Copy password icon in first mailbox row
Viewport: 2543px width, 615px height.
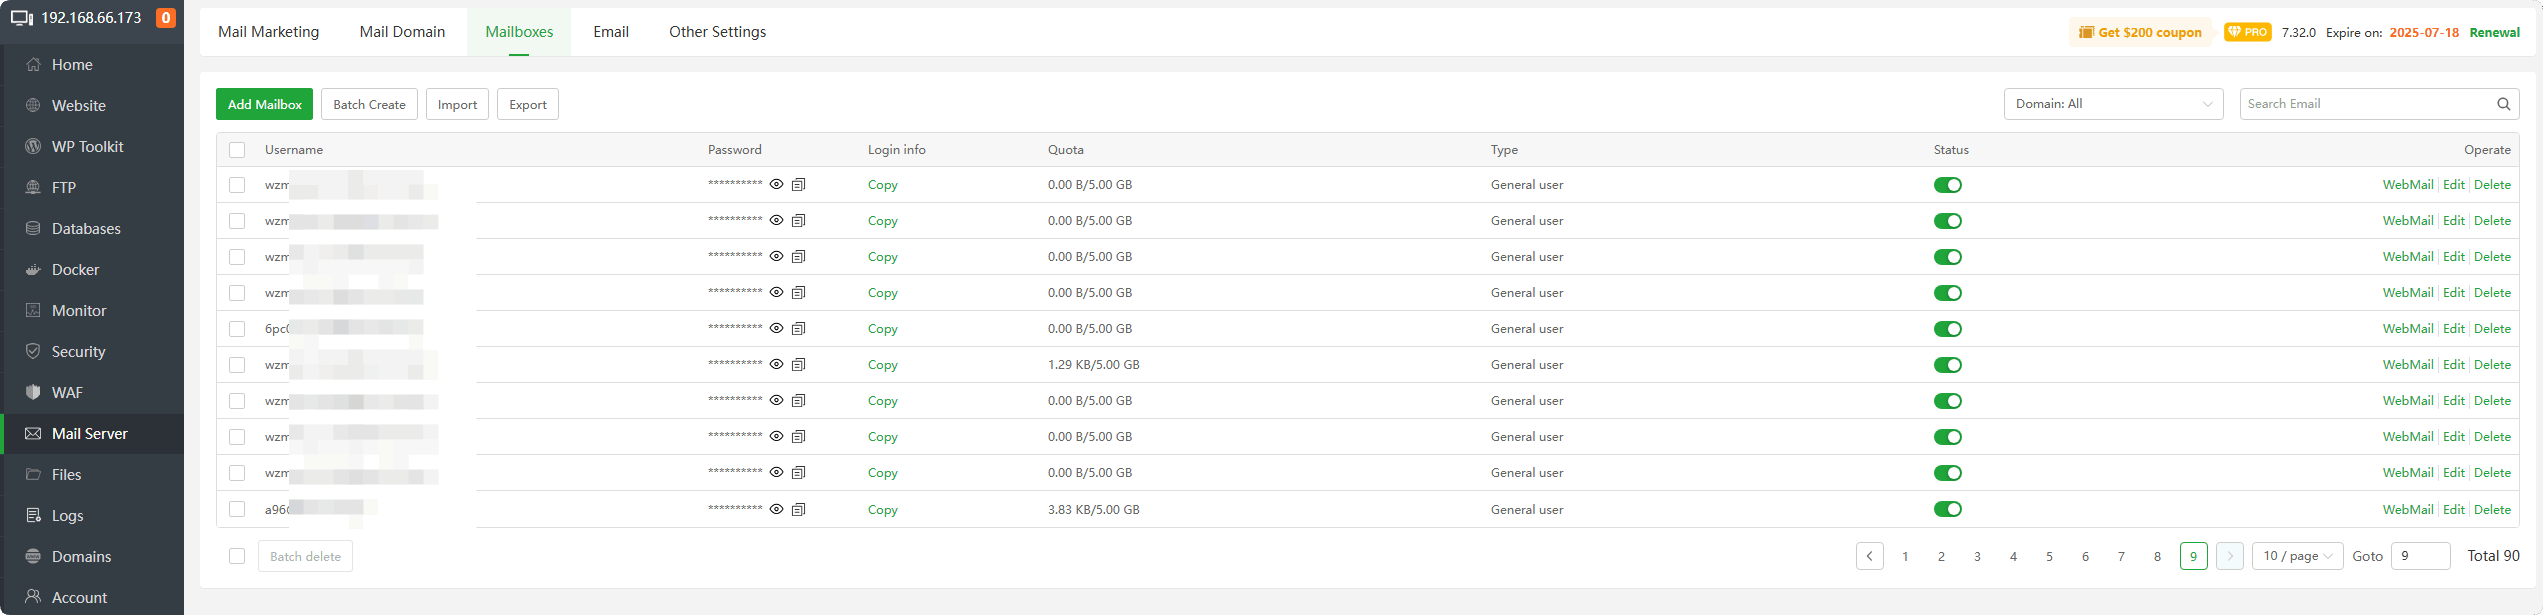pos(798,185)
